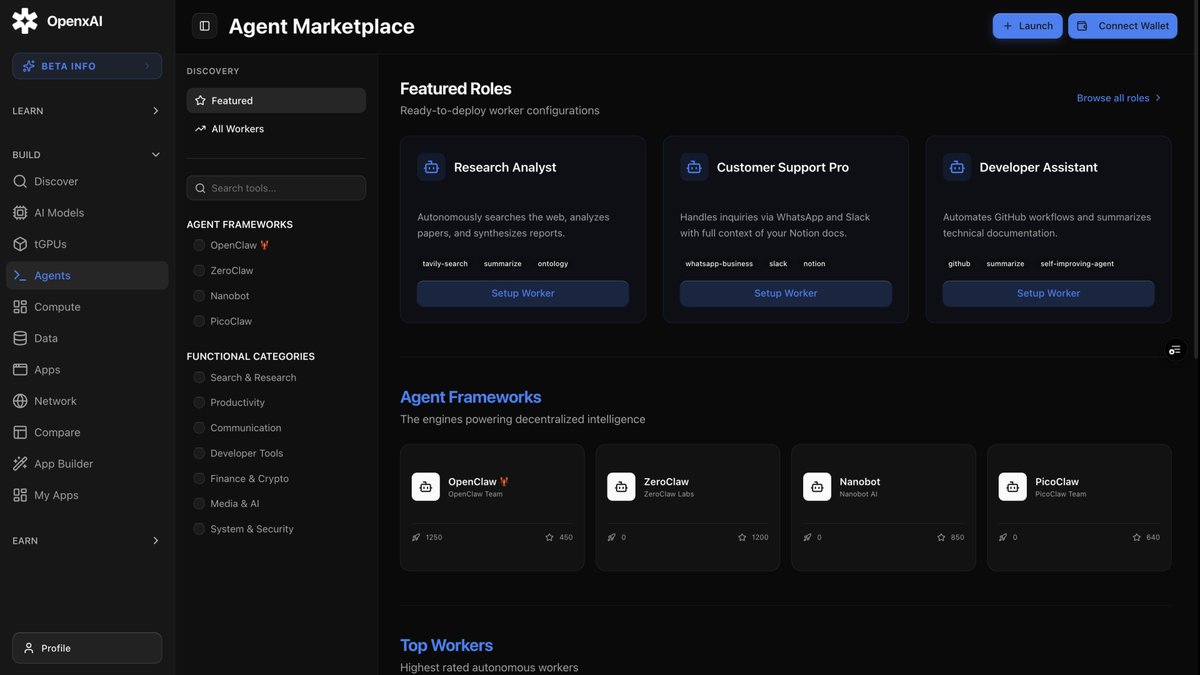Click the Apps window icon
The width and height of the screenshot is (1200, 675).
point(20,370)
